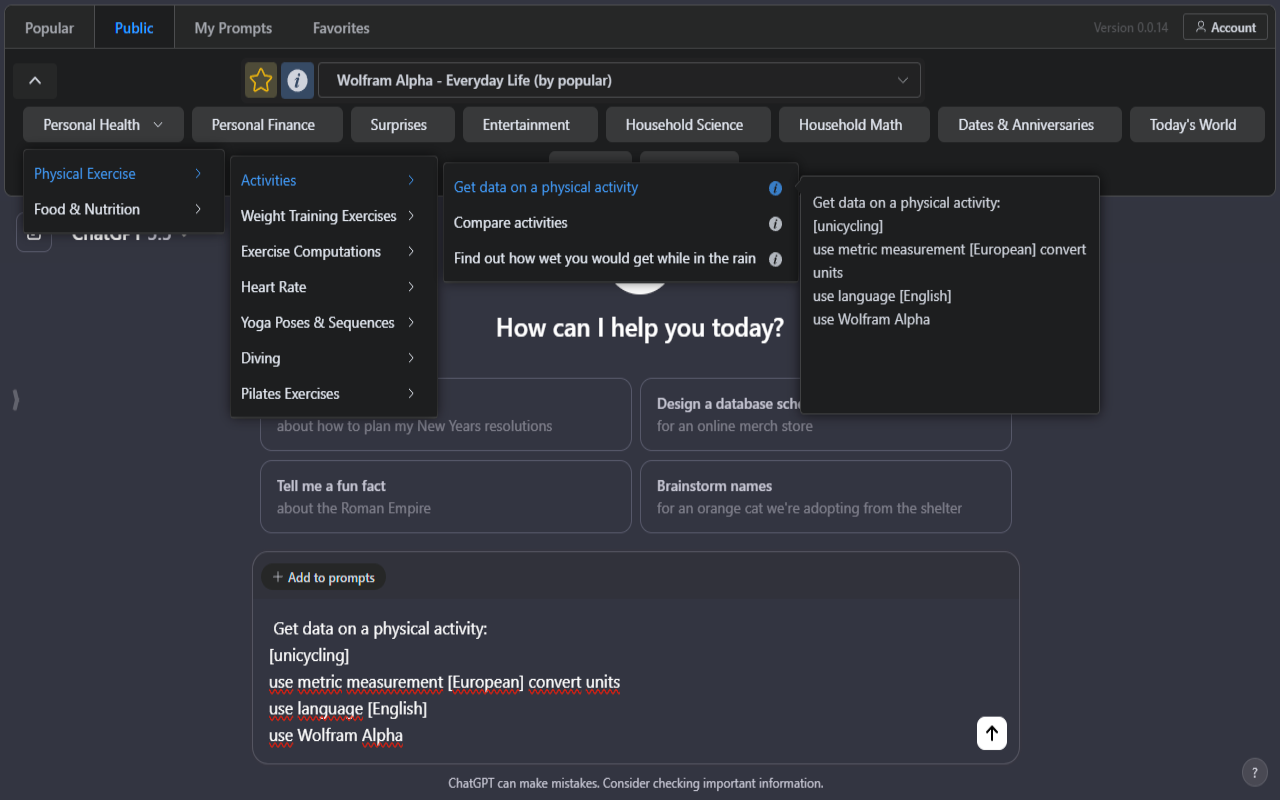Image resolution: width=1280 pixels, height=800 pixels.
Task: Switch to the Favorites tab
Action: pyautogui.click(x=341, y=28)
